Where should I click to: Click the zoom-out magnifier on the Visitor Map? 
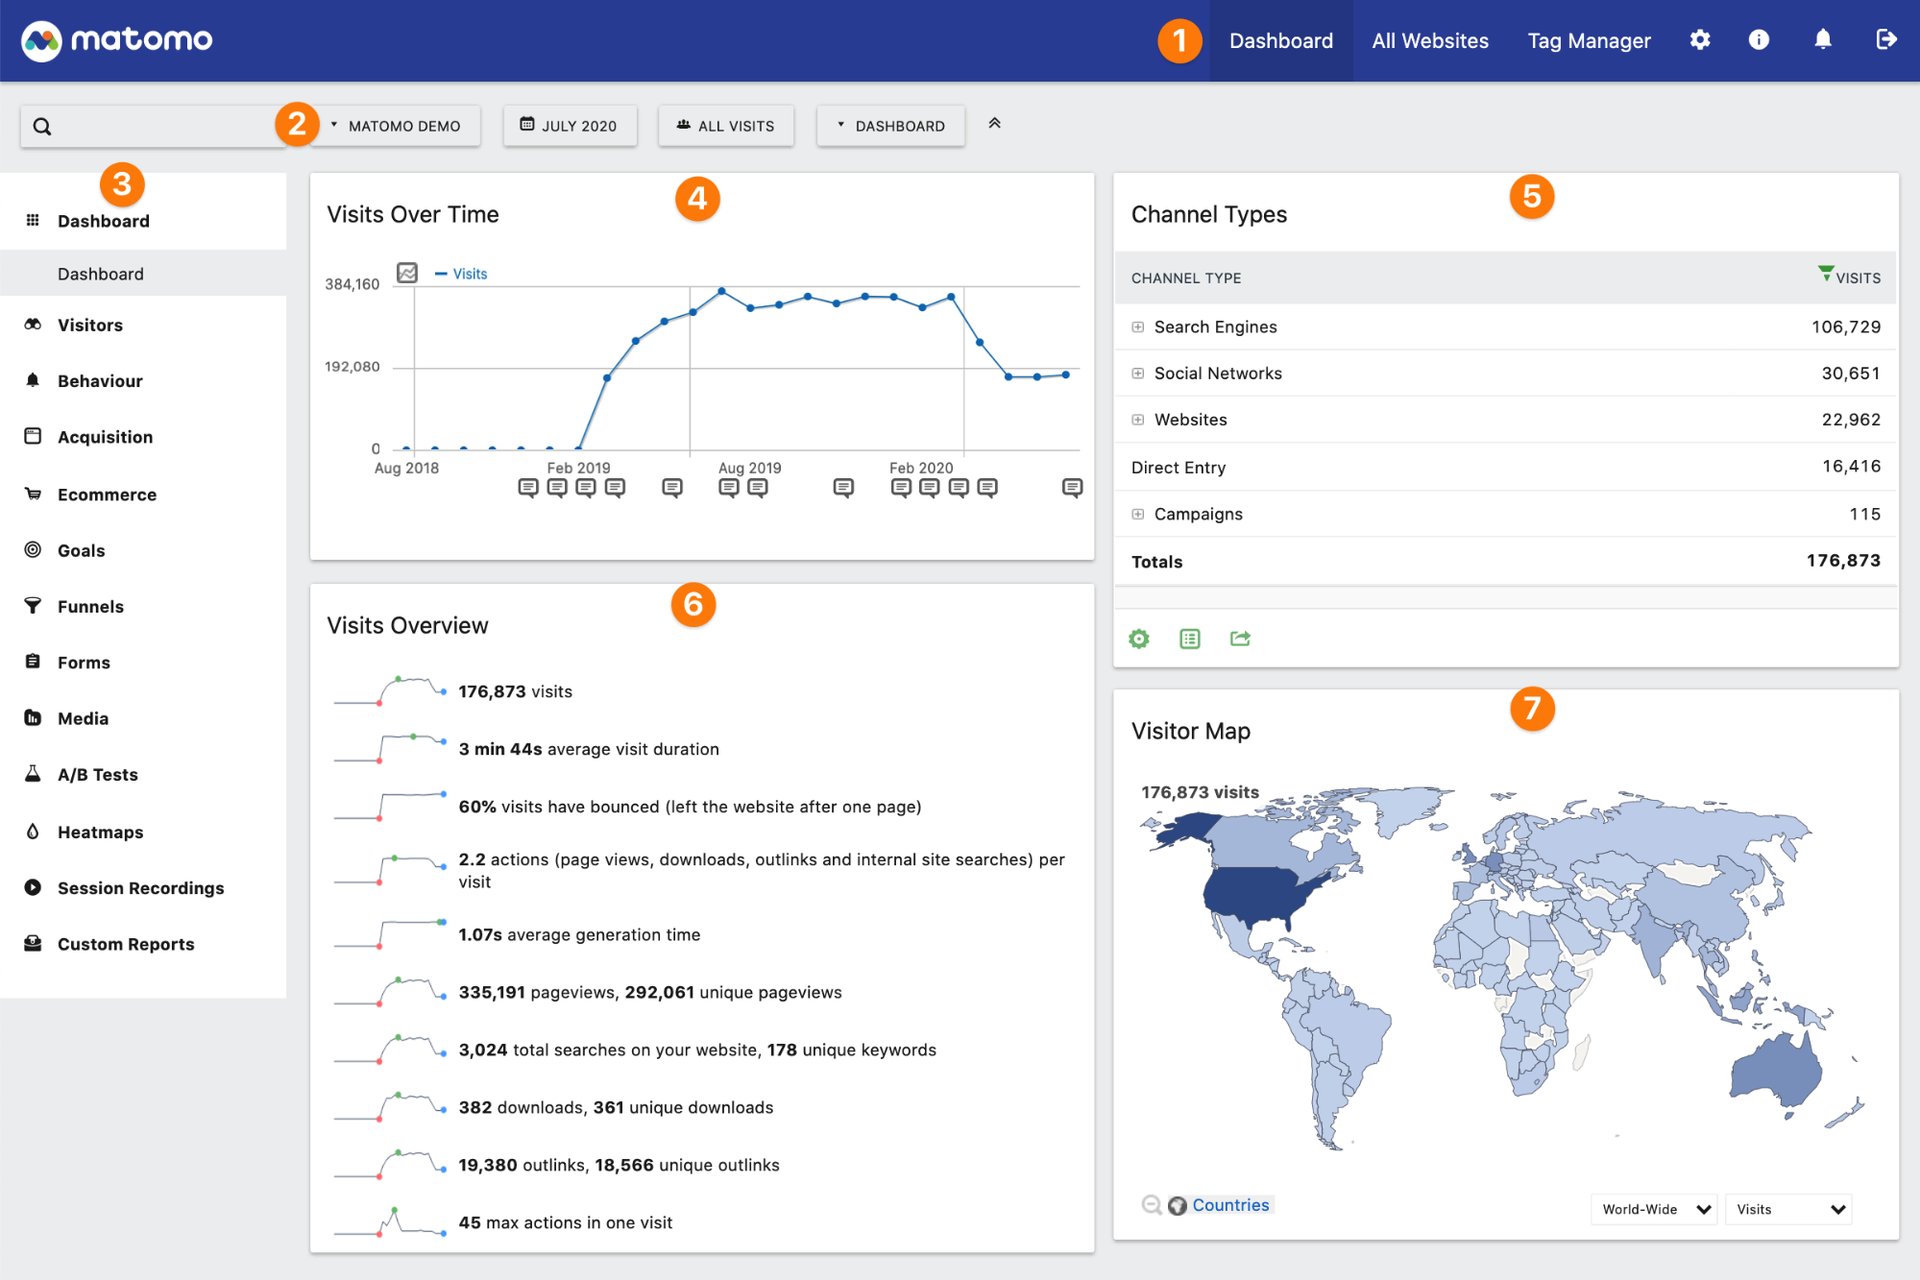(1151, 1205)
